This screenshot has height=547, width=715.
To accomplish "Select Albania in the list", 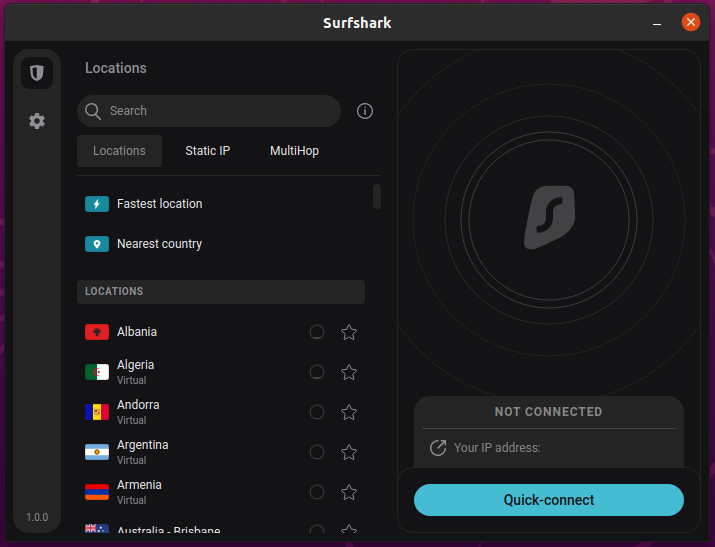I will [221, 332].
